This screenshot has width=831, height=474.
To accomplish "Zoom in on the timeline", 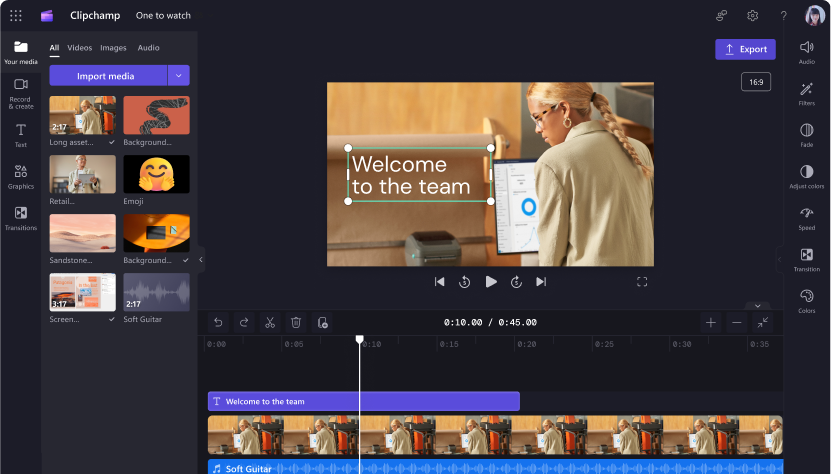I will (x=711, y=322).
